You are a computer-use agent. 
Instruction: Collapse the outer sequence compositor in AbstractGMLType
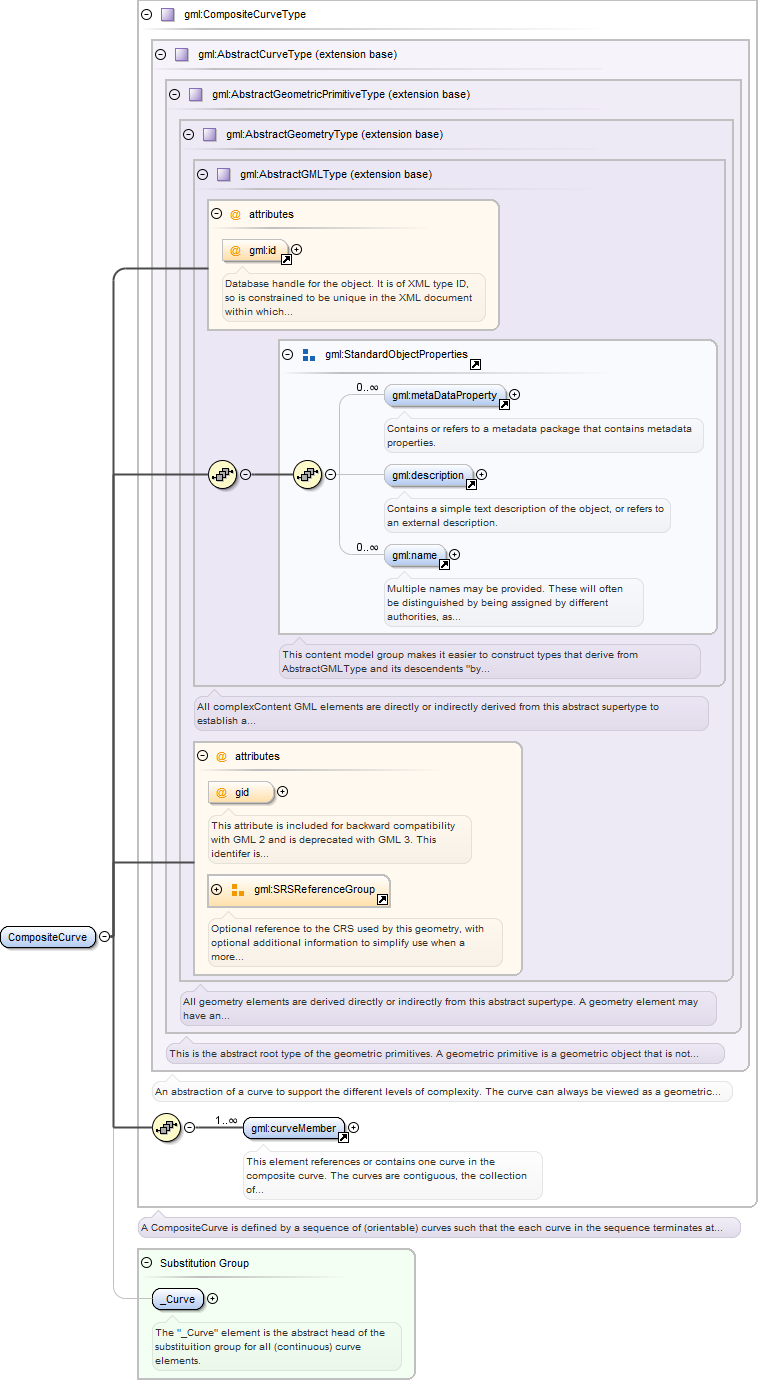pyautogui.click(x=246, y=475)
